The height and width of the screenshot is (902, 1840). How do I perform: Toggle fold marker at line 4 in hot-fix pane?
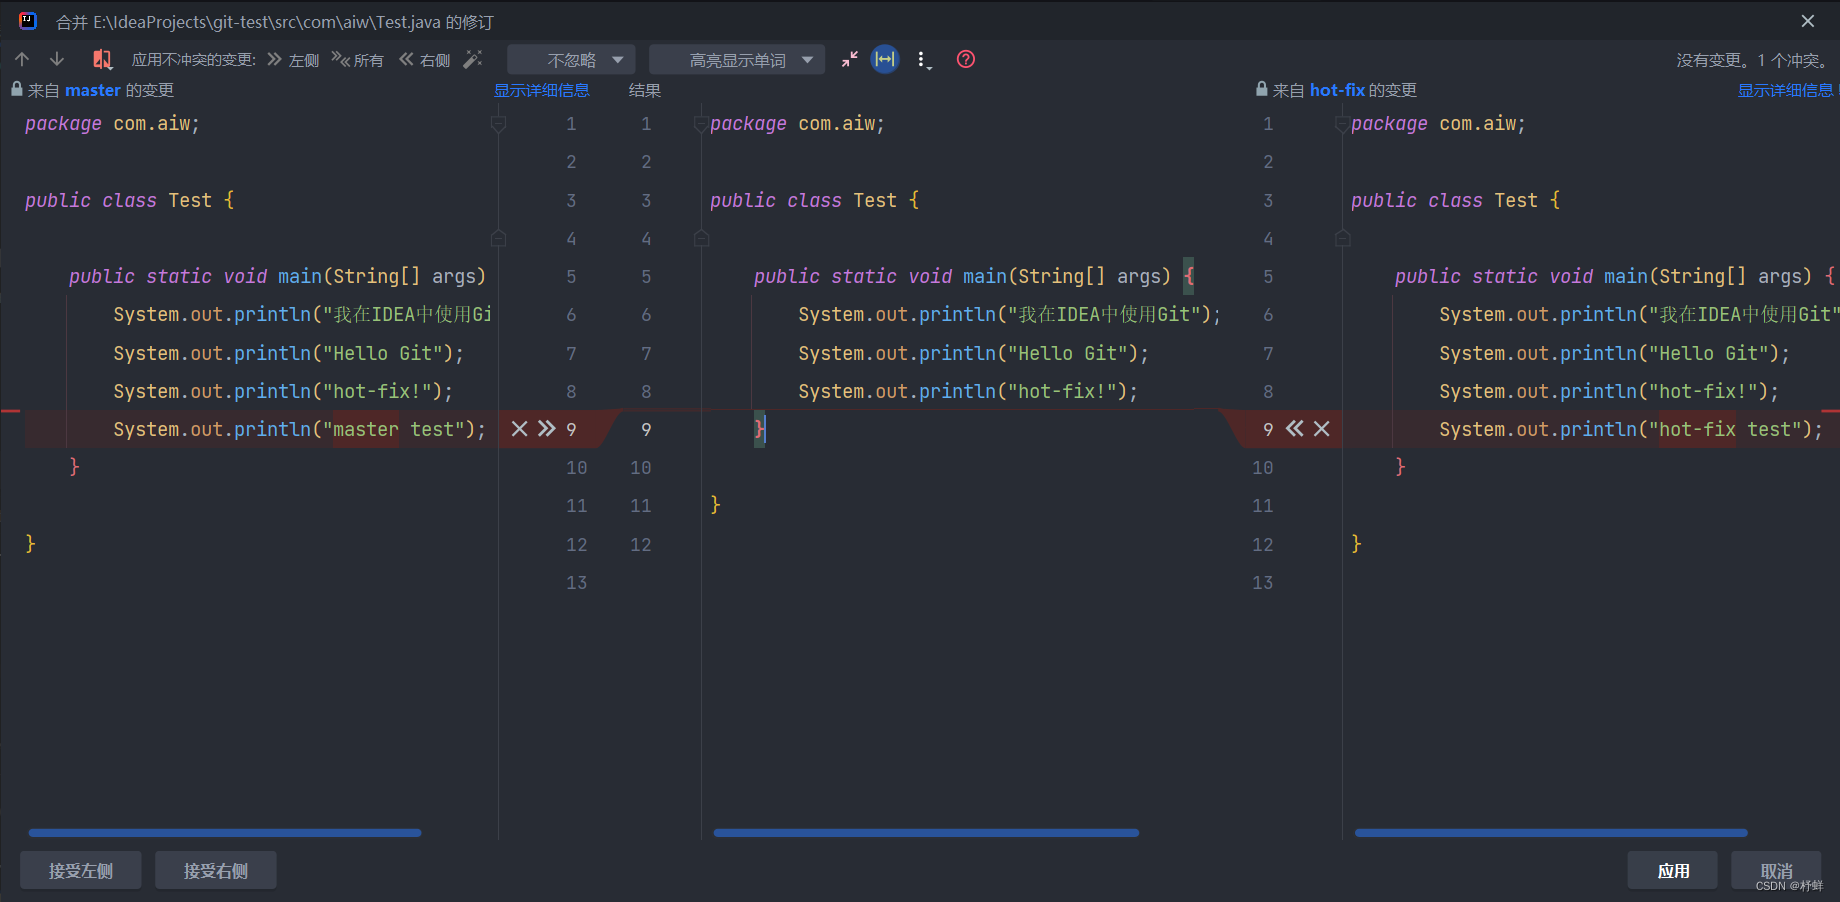1342,238
